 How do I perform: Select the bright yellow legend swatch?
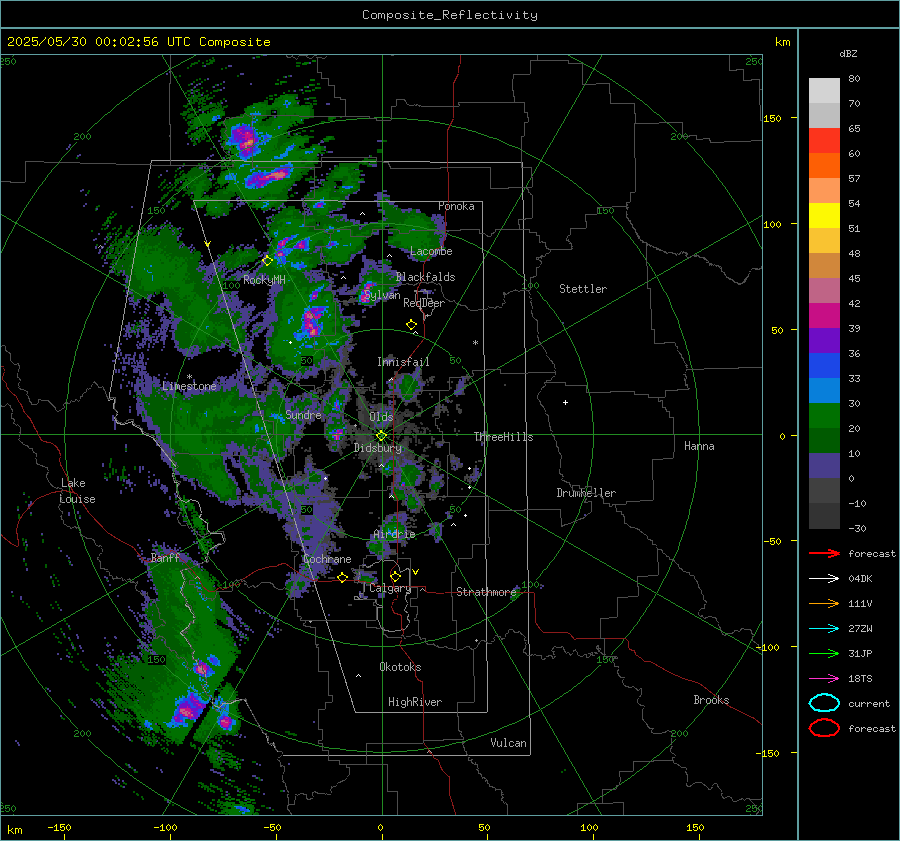pyautogui.click(x=824, y=215)
